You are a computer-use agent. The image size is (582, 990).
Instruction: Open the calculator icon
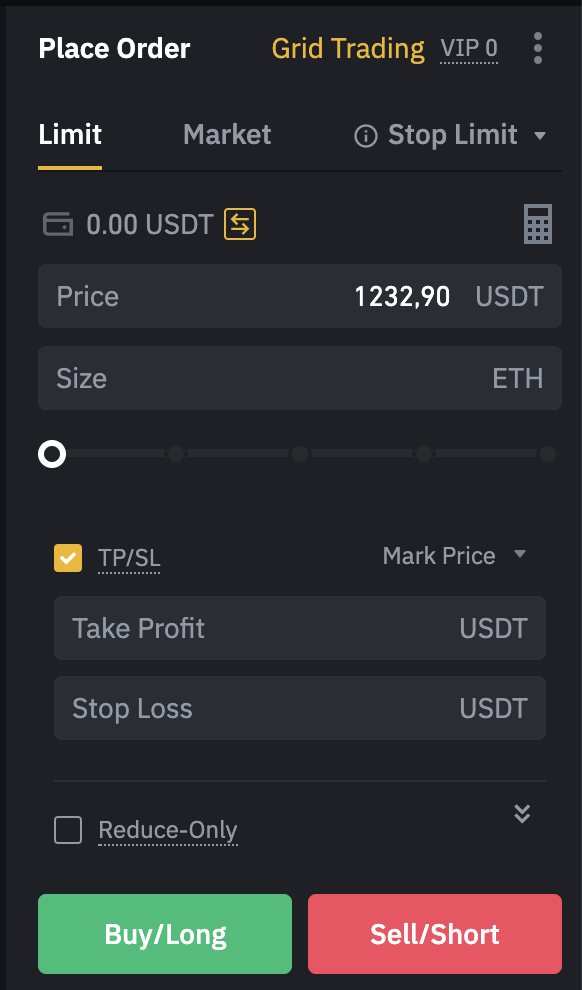tap(538, 224)
